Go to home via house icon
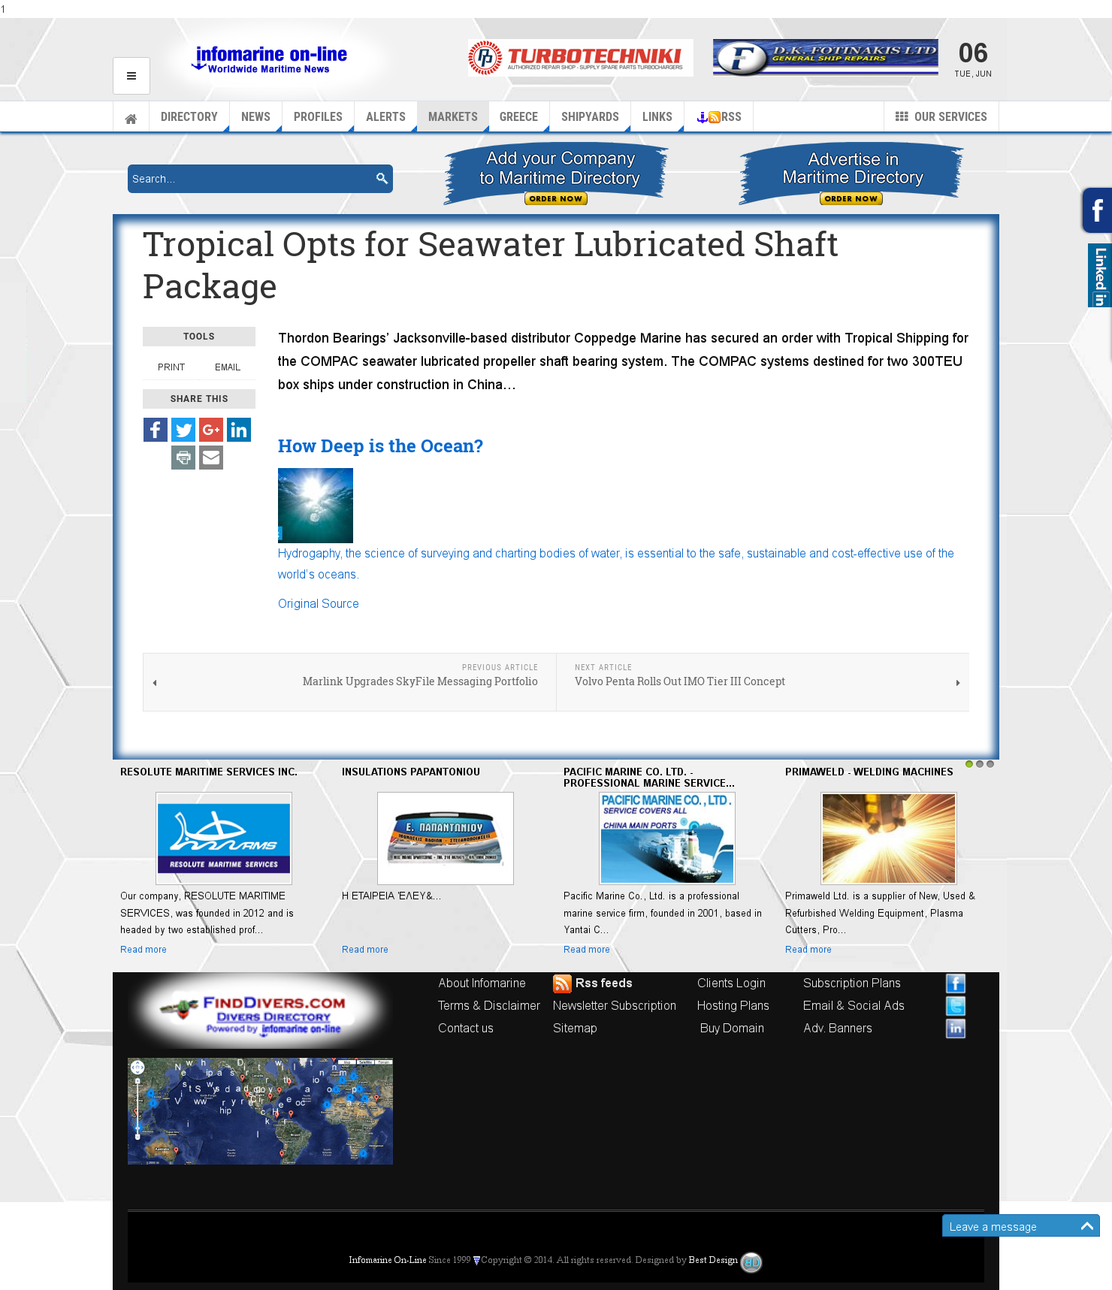The height and width of the screenshot is (1290, 1112). 131,118
